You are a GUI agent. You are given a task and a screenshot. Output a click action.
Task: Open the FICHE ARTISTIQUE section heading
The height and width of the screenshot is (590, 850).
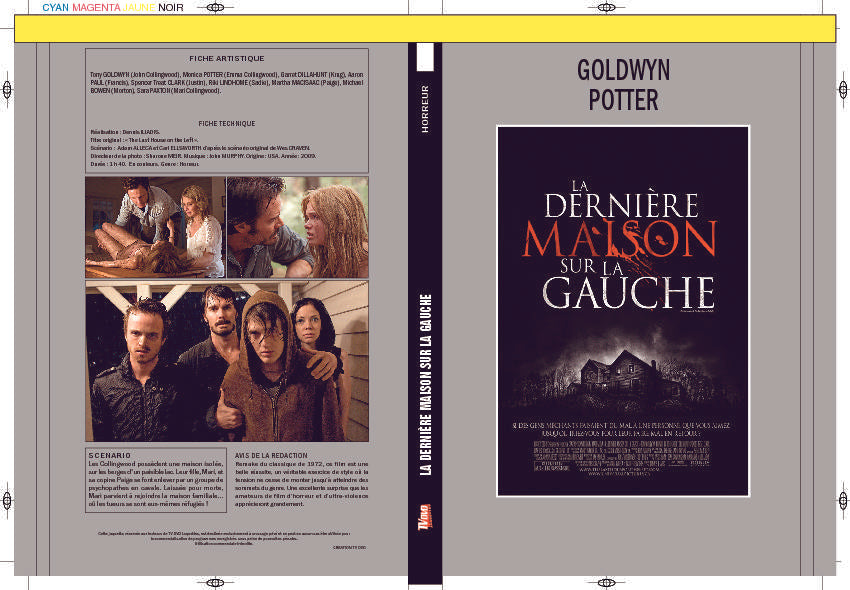[226, 57]
